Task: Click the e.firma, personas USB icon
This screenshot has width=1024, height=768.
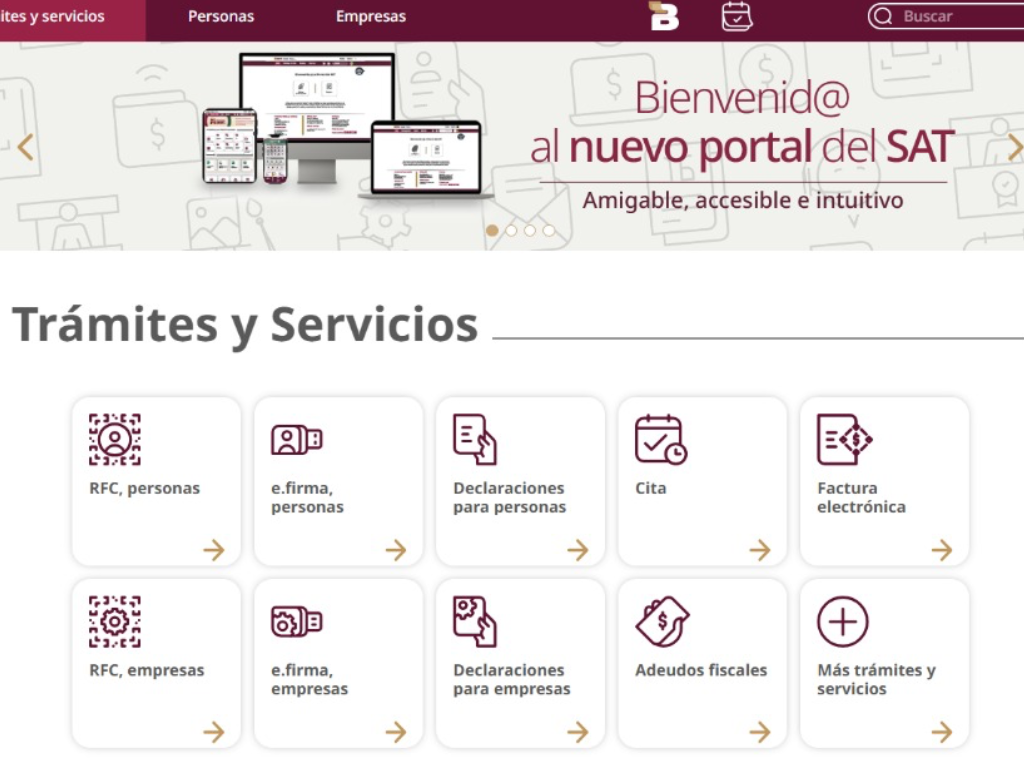Action: (x=296, y=440)
